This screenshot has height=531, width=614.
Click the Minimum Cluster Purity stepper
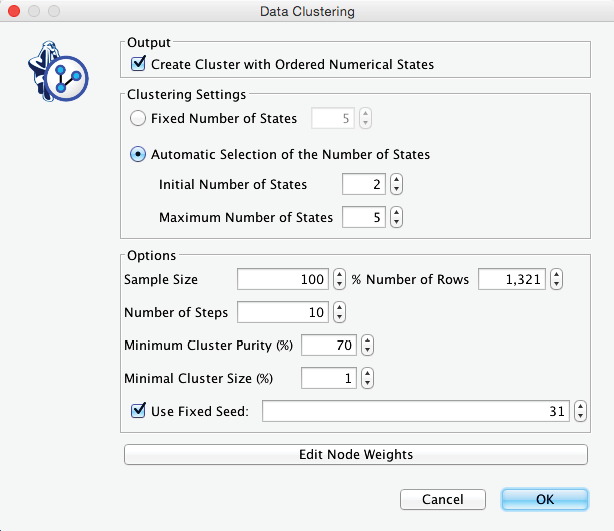pos(367,345)
